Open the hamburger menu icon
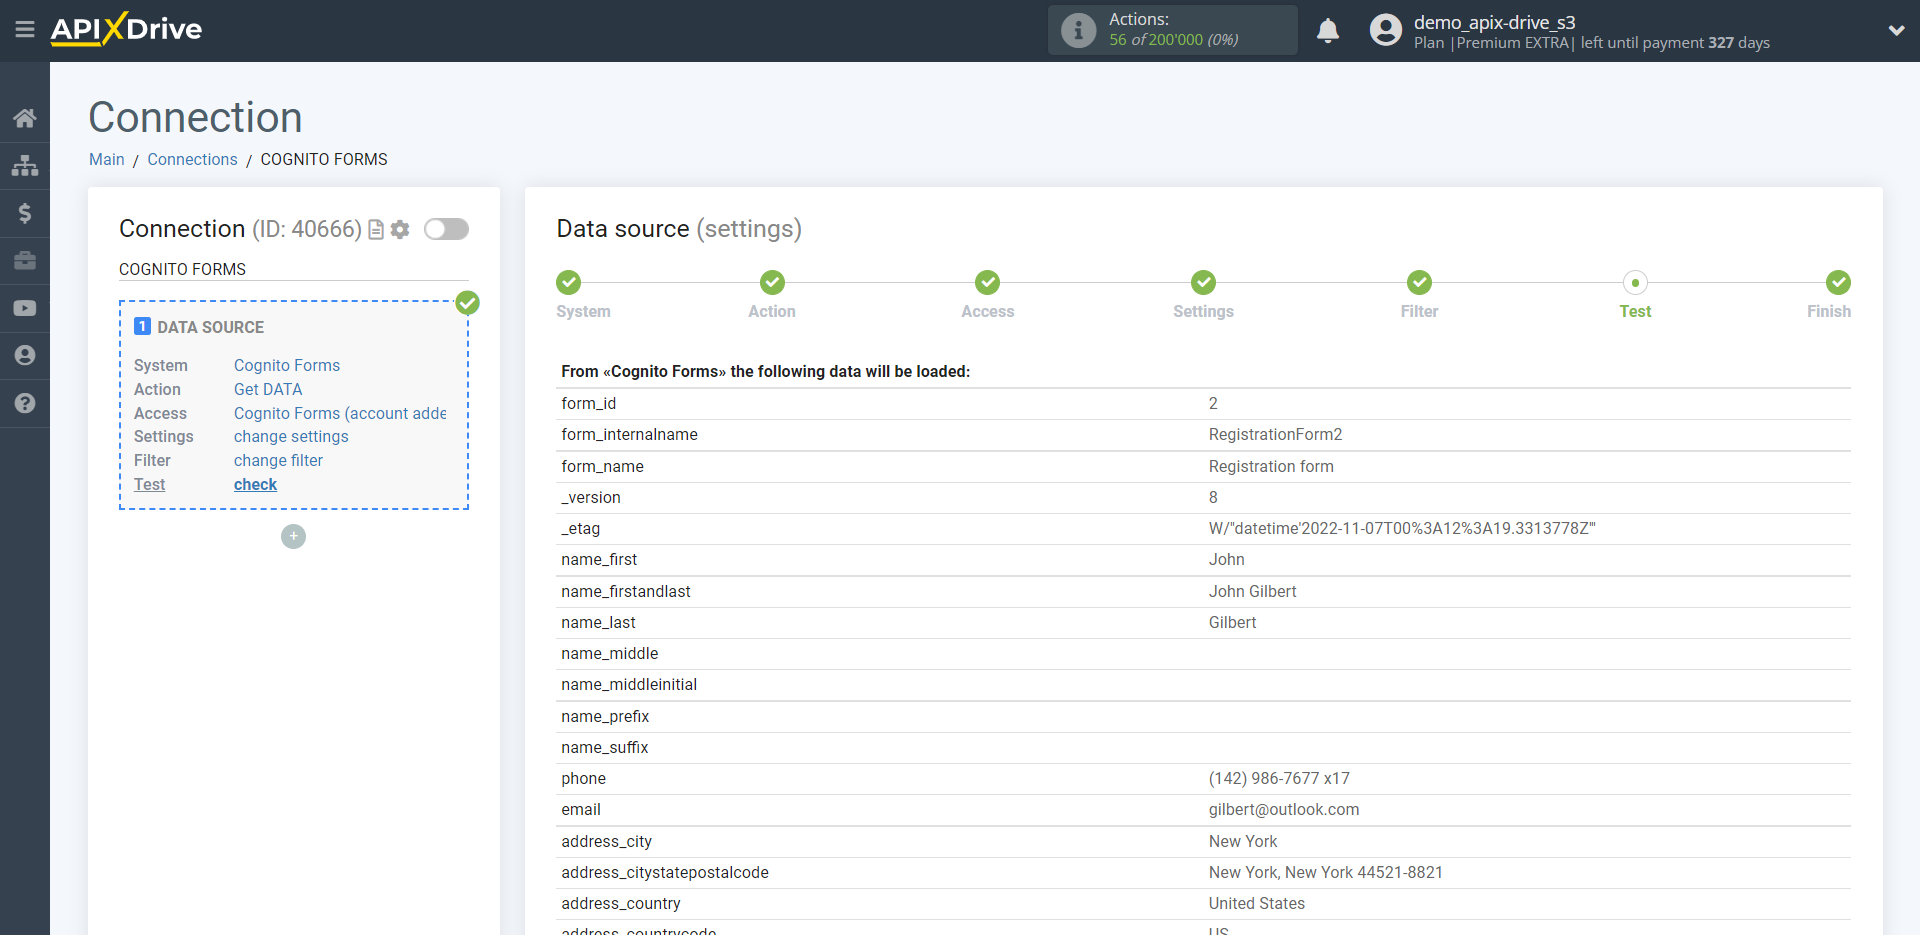Screen dimensions: 1920x935 coord(25,30)
